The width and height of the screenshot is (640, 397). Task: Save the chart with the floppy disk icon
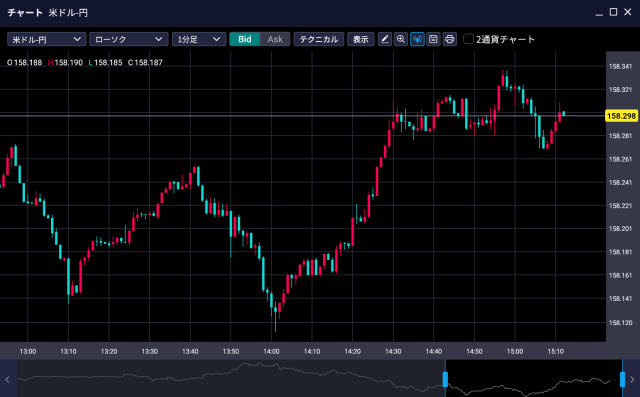tap(433, 39)
